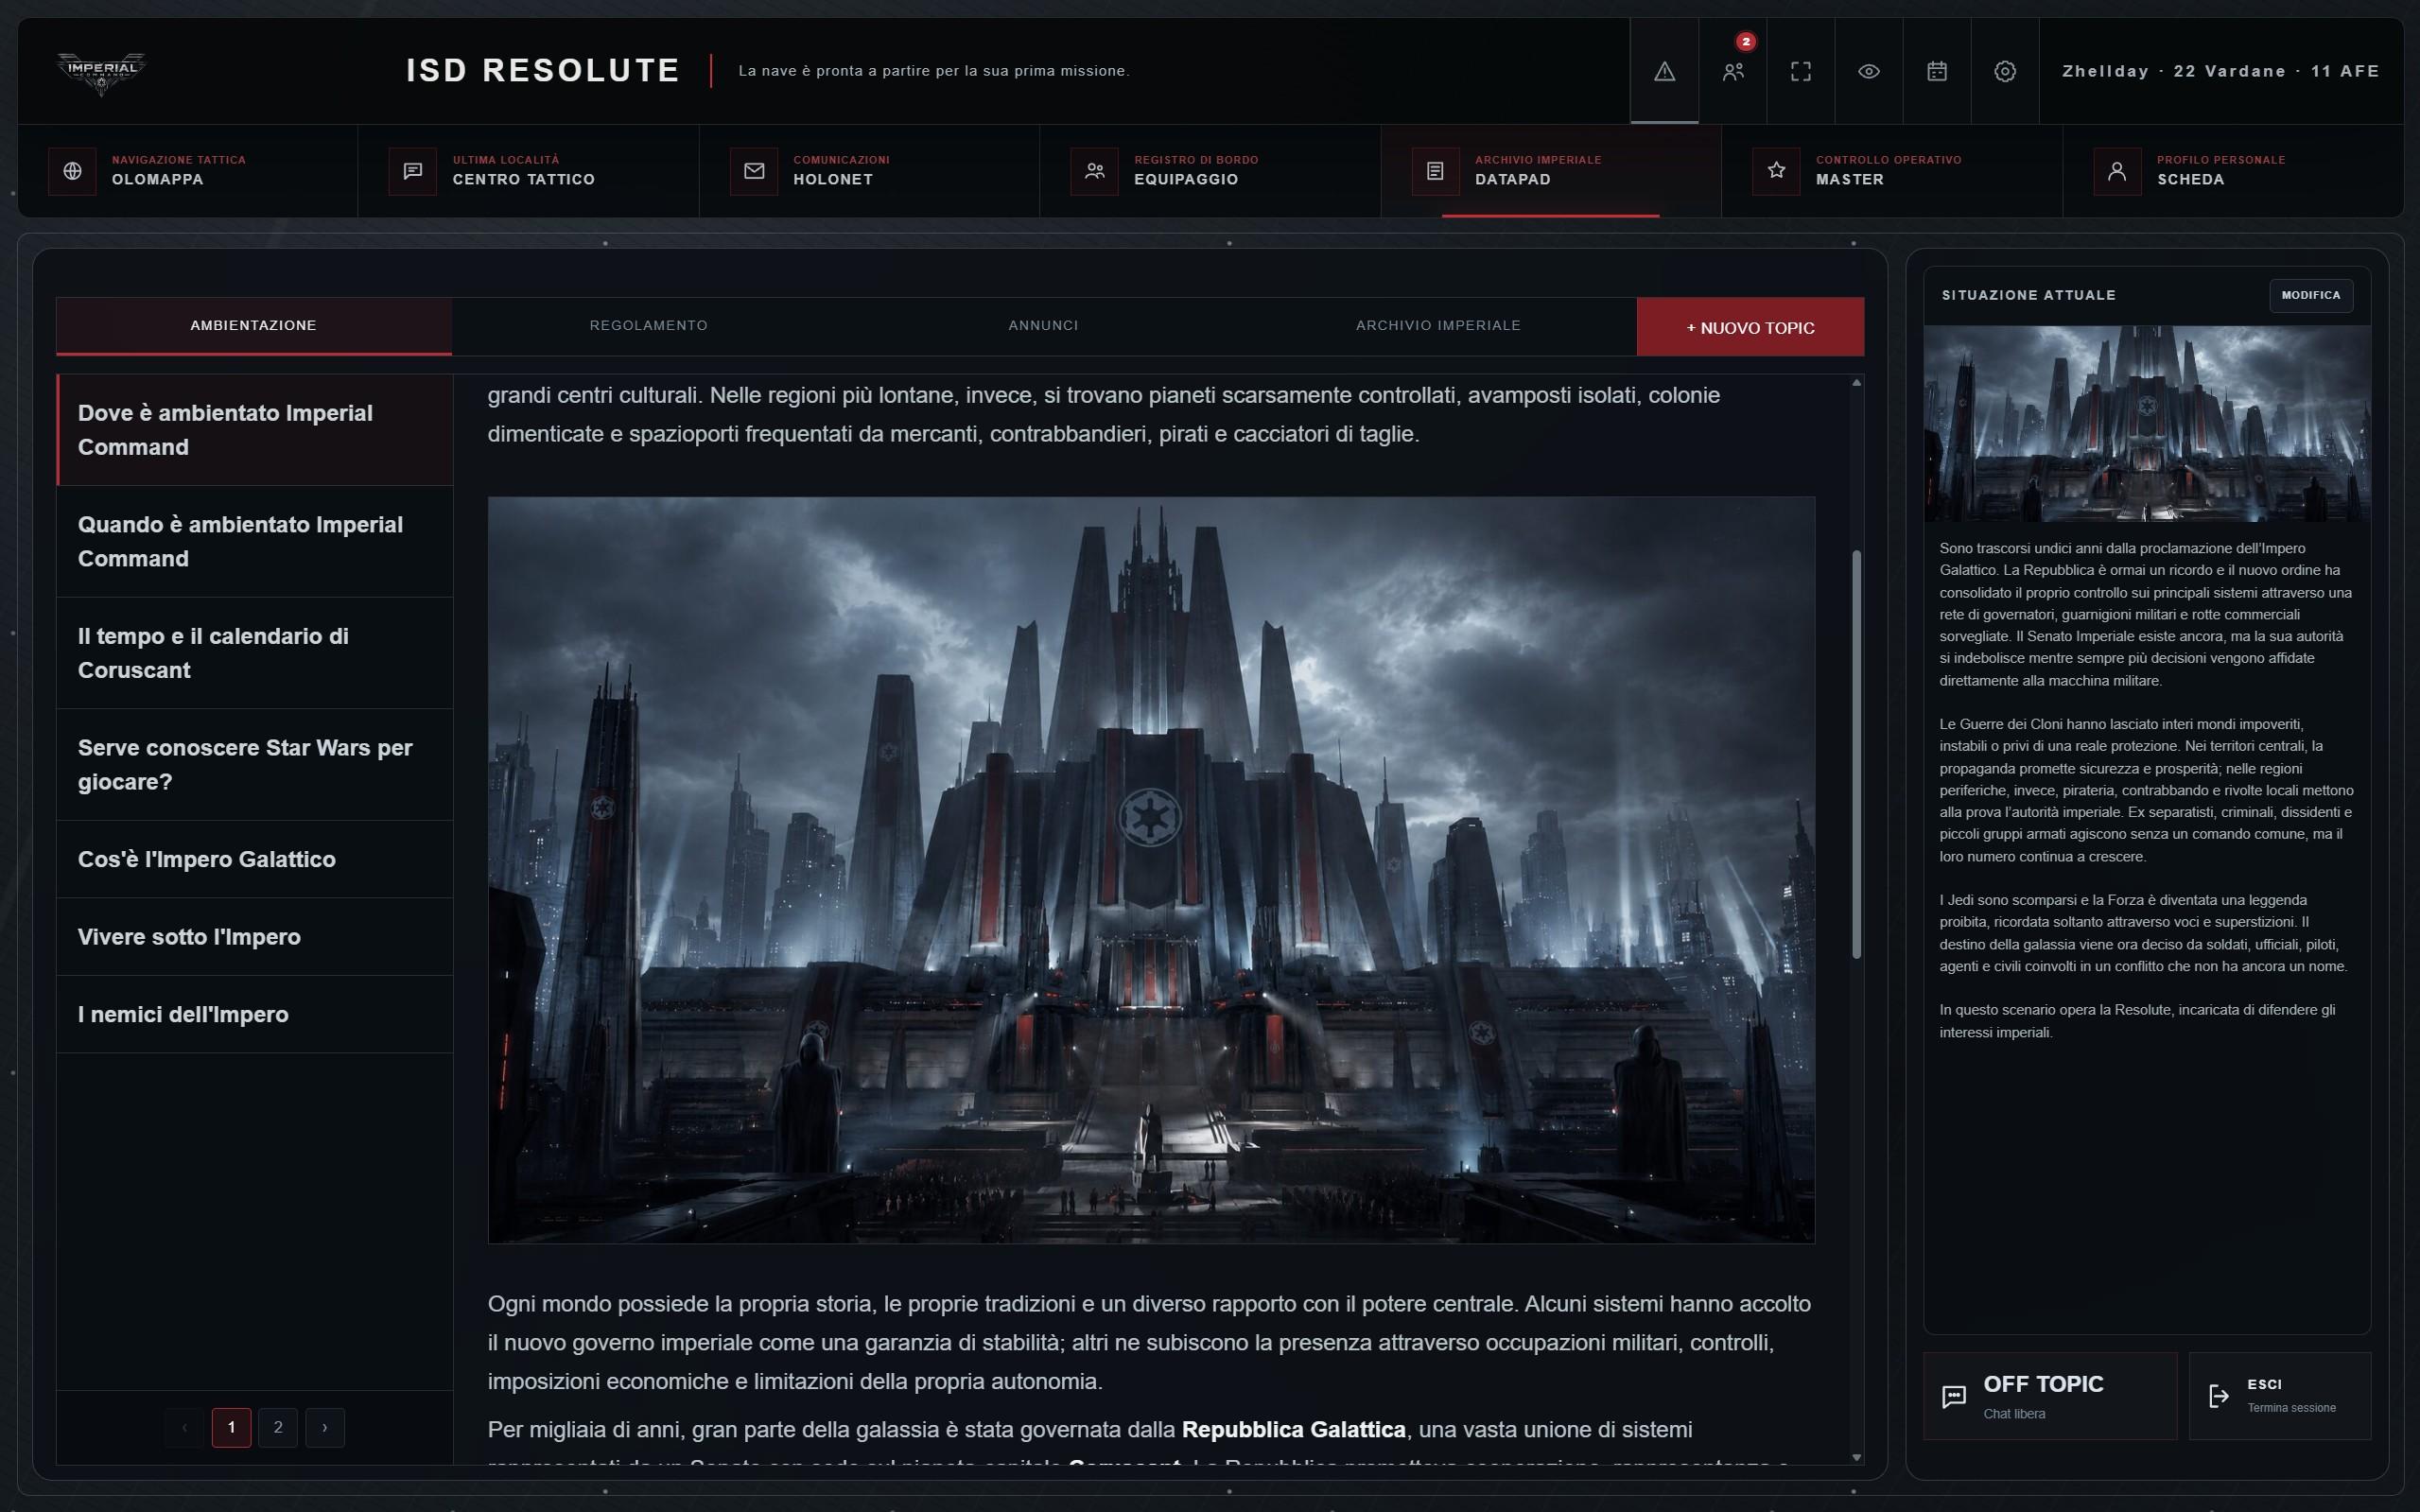Open the settings gear icon
The image size is (2420, 1512).
2005,71
